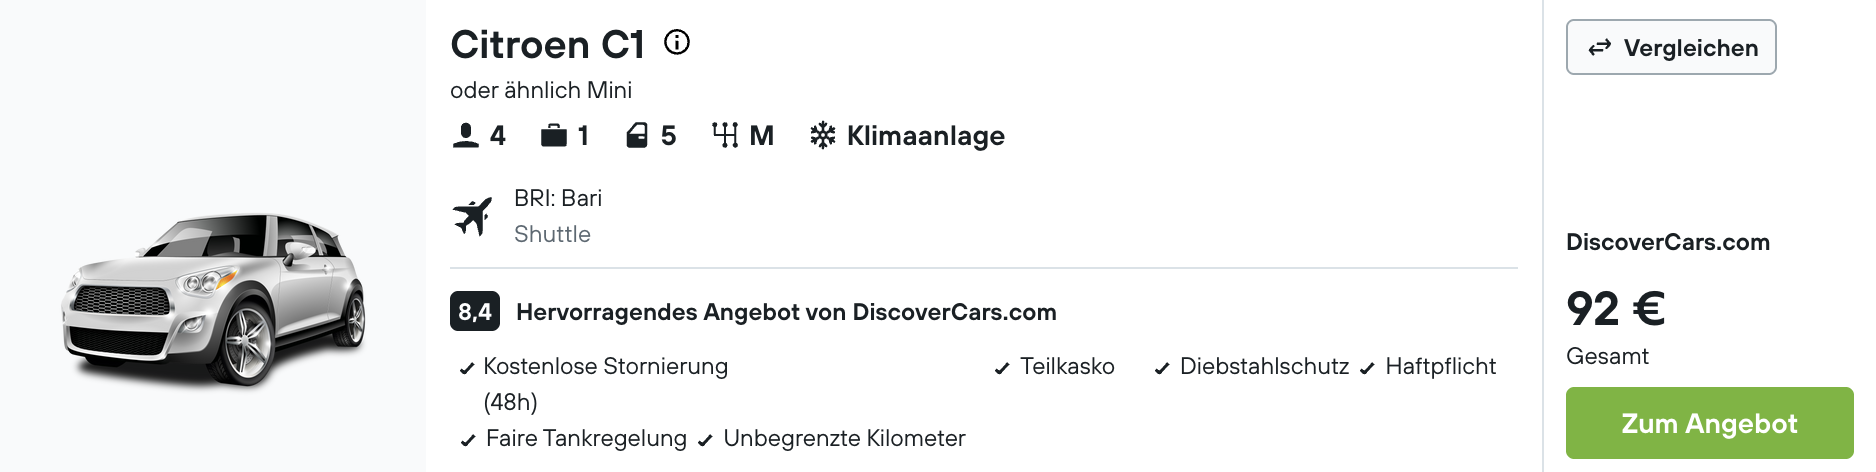The width and height of the screenshot is (1876, 472).
Task: Click the Unbegrenzte Kilometer feature item
Action: 831,438
